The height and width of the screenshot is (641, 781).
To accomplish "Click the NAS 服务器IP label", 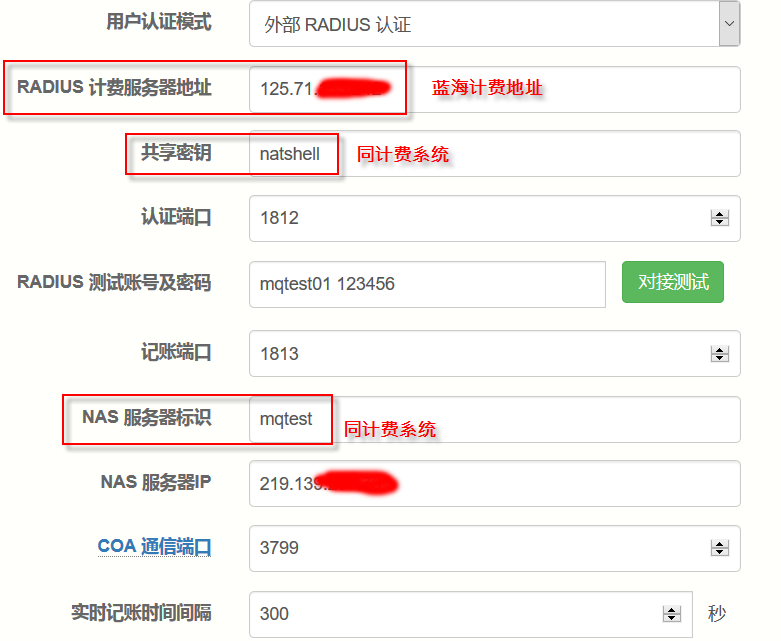I will tap(155, 482).
